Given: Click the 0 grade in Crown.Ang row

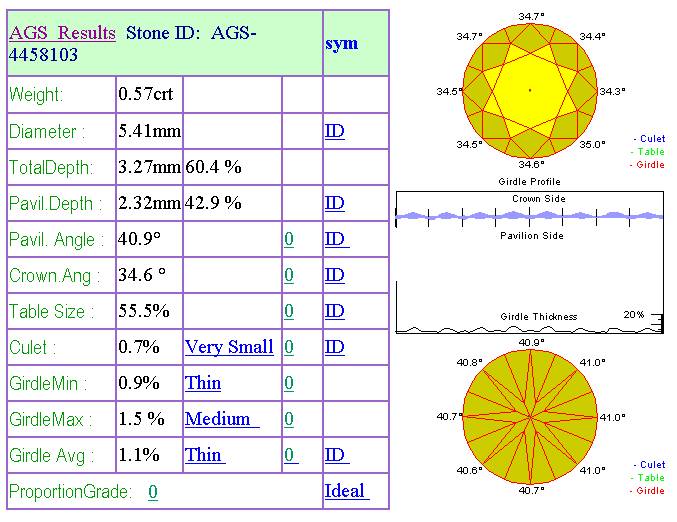Looking at the screenshot, I should (289, 275).
